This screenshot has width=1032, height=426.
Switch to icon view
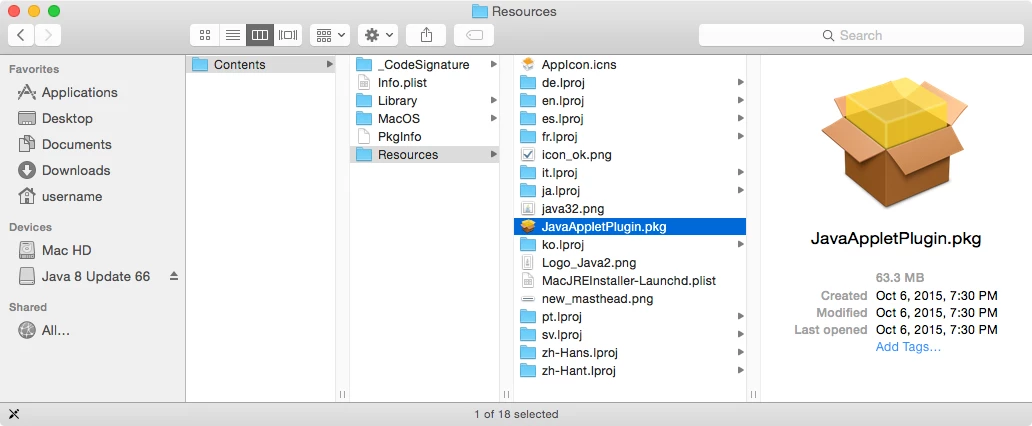click(204, 35)
